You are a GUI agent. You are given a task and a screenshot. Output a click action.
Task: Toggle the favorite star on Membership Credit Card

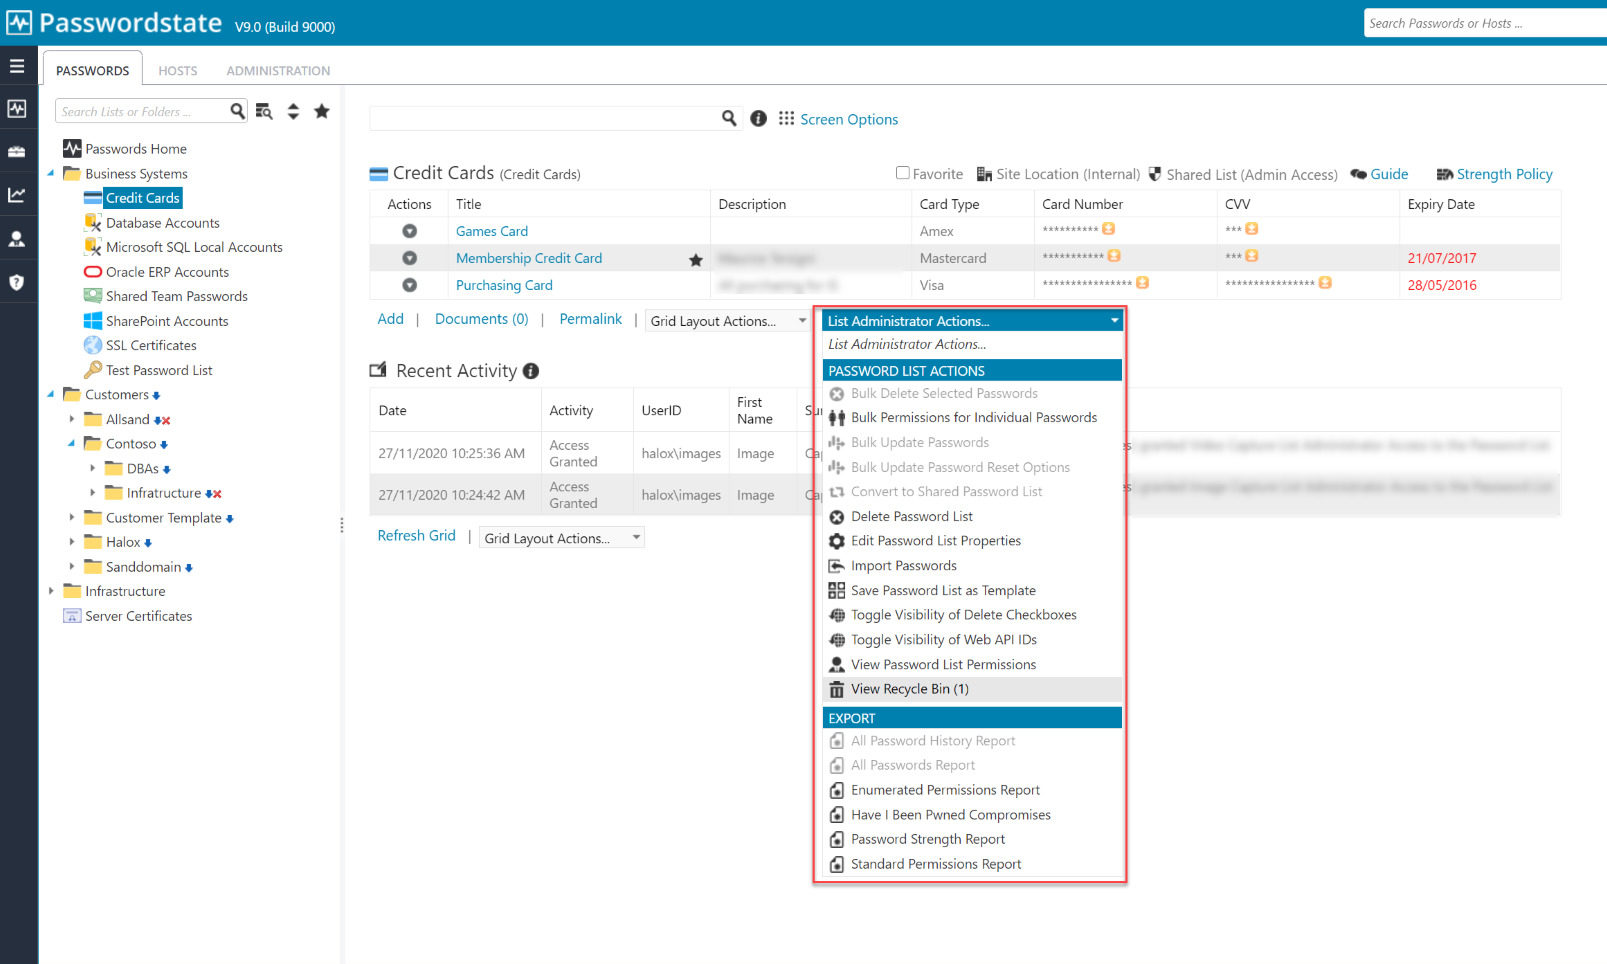pyautogui.click(x=696, y=259)
